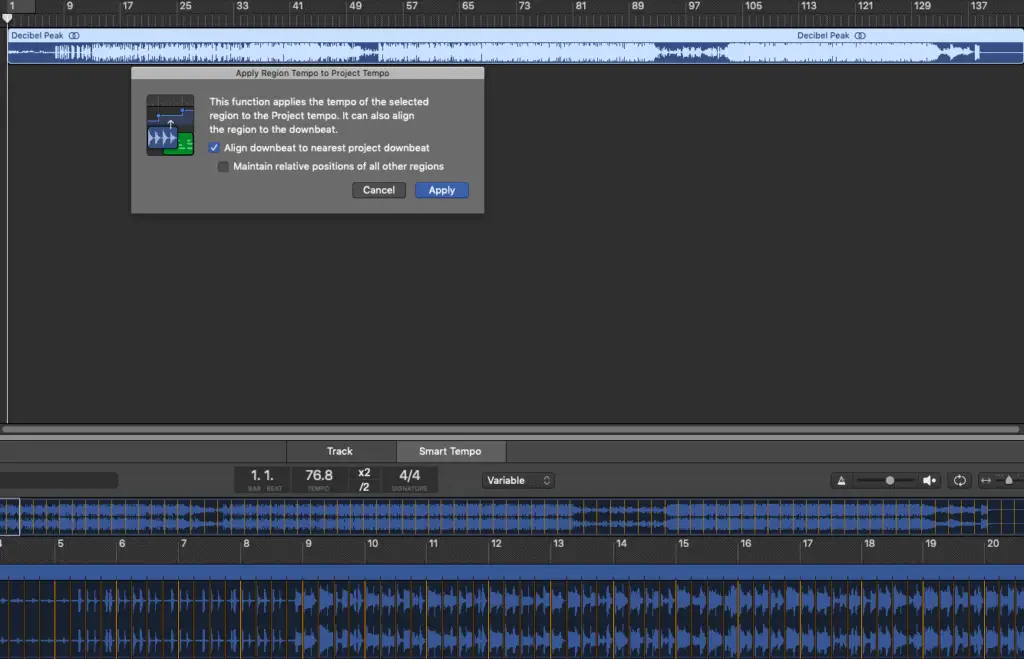1024x659 pixels.
Task: Click the right Decibel Peak region label
Action: tap(823, 36)
